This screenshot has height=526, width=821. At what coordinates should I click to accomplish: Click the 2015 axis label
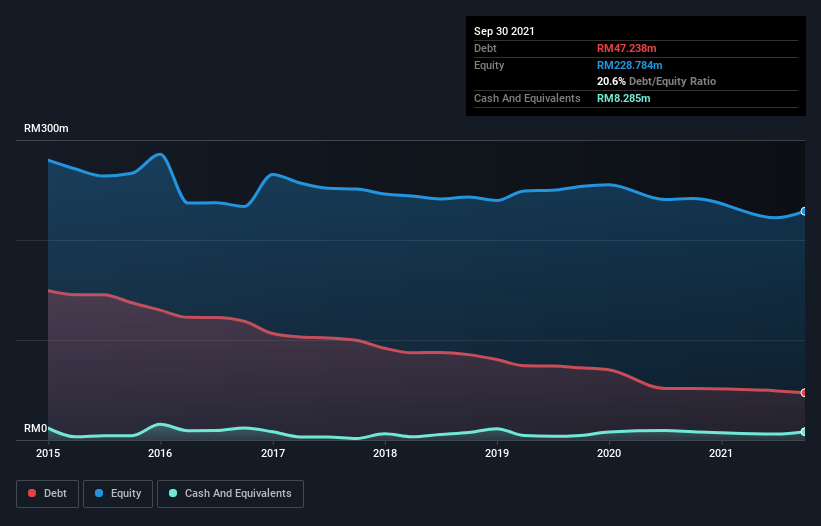pyautogui.click(x=48, y=453)
